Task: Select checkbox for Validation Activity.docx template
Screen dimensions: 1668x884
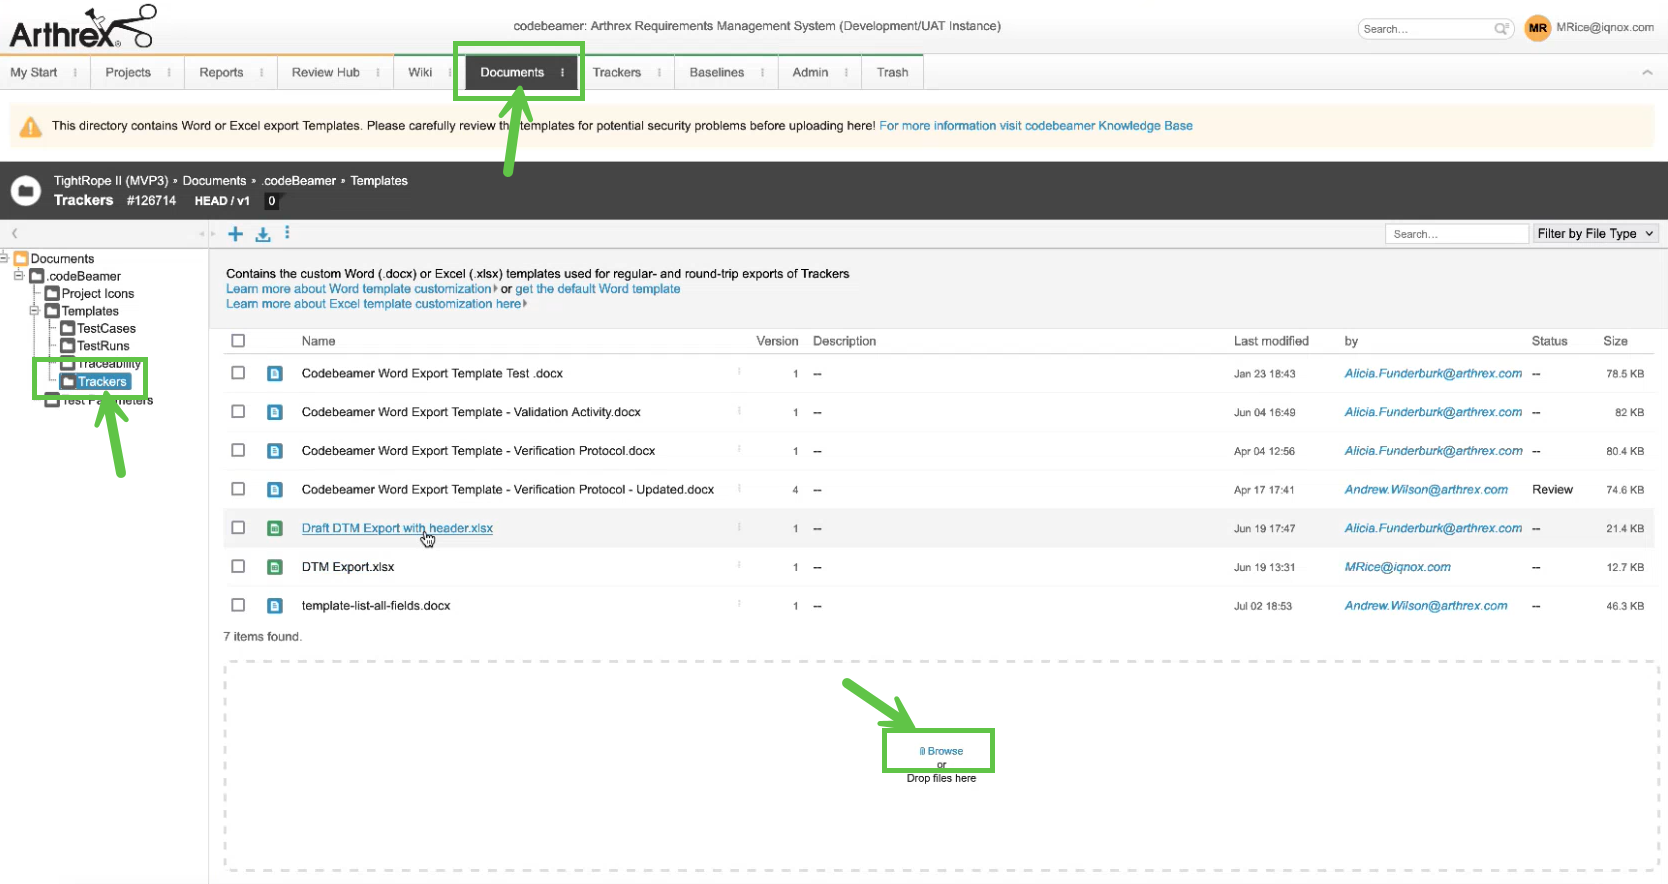Action: [x=238, y=411]
